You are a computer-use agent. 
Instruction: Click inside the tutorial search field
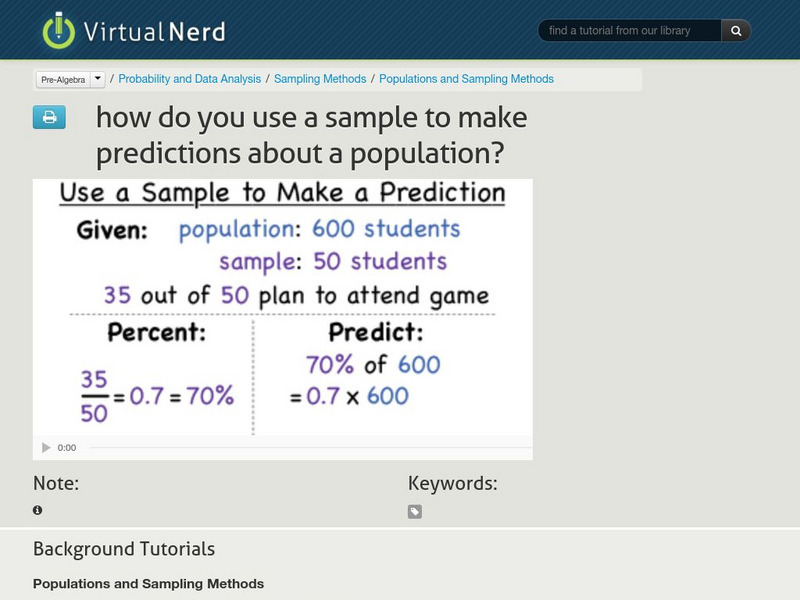[x=630, y=30]
